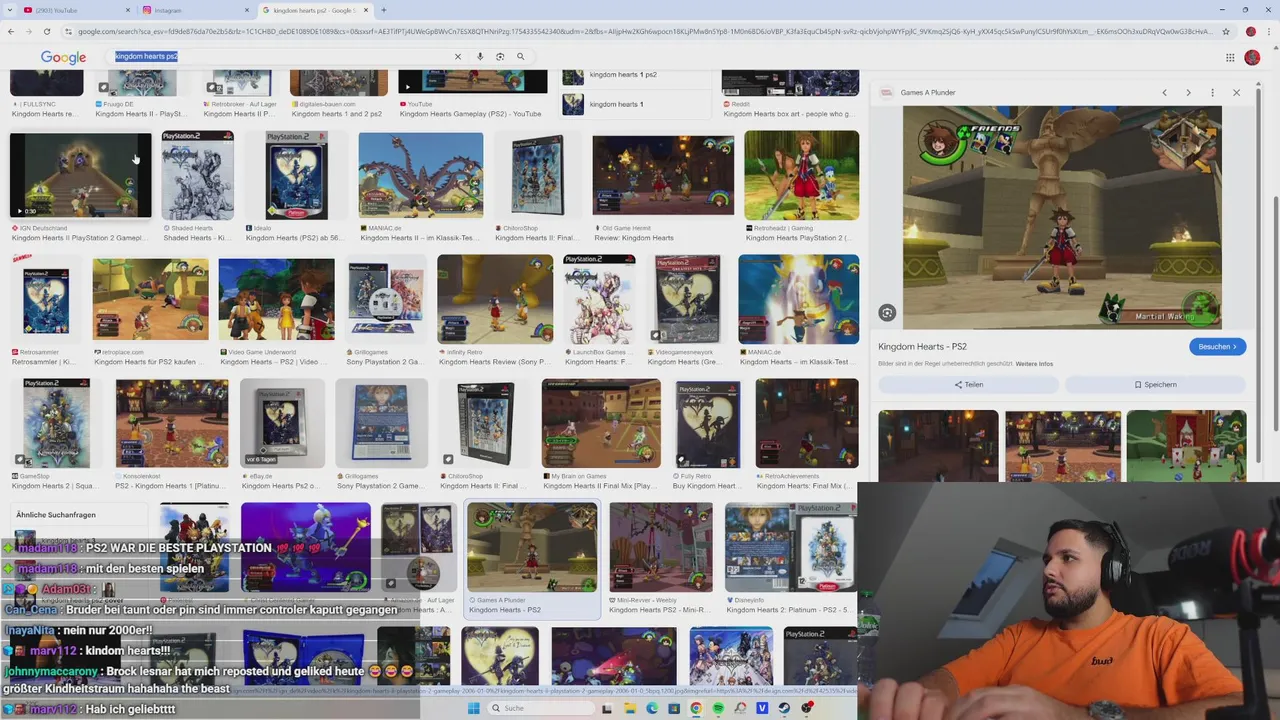Viewport: 1280px width, 720px height.
Task: Click the Speichern button
Action: pos(1155,384)
